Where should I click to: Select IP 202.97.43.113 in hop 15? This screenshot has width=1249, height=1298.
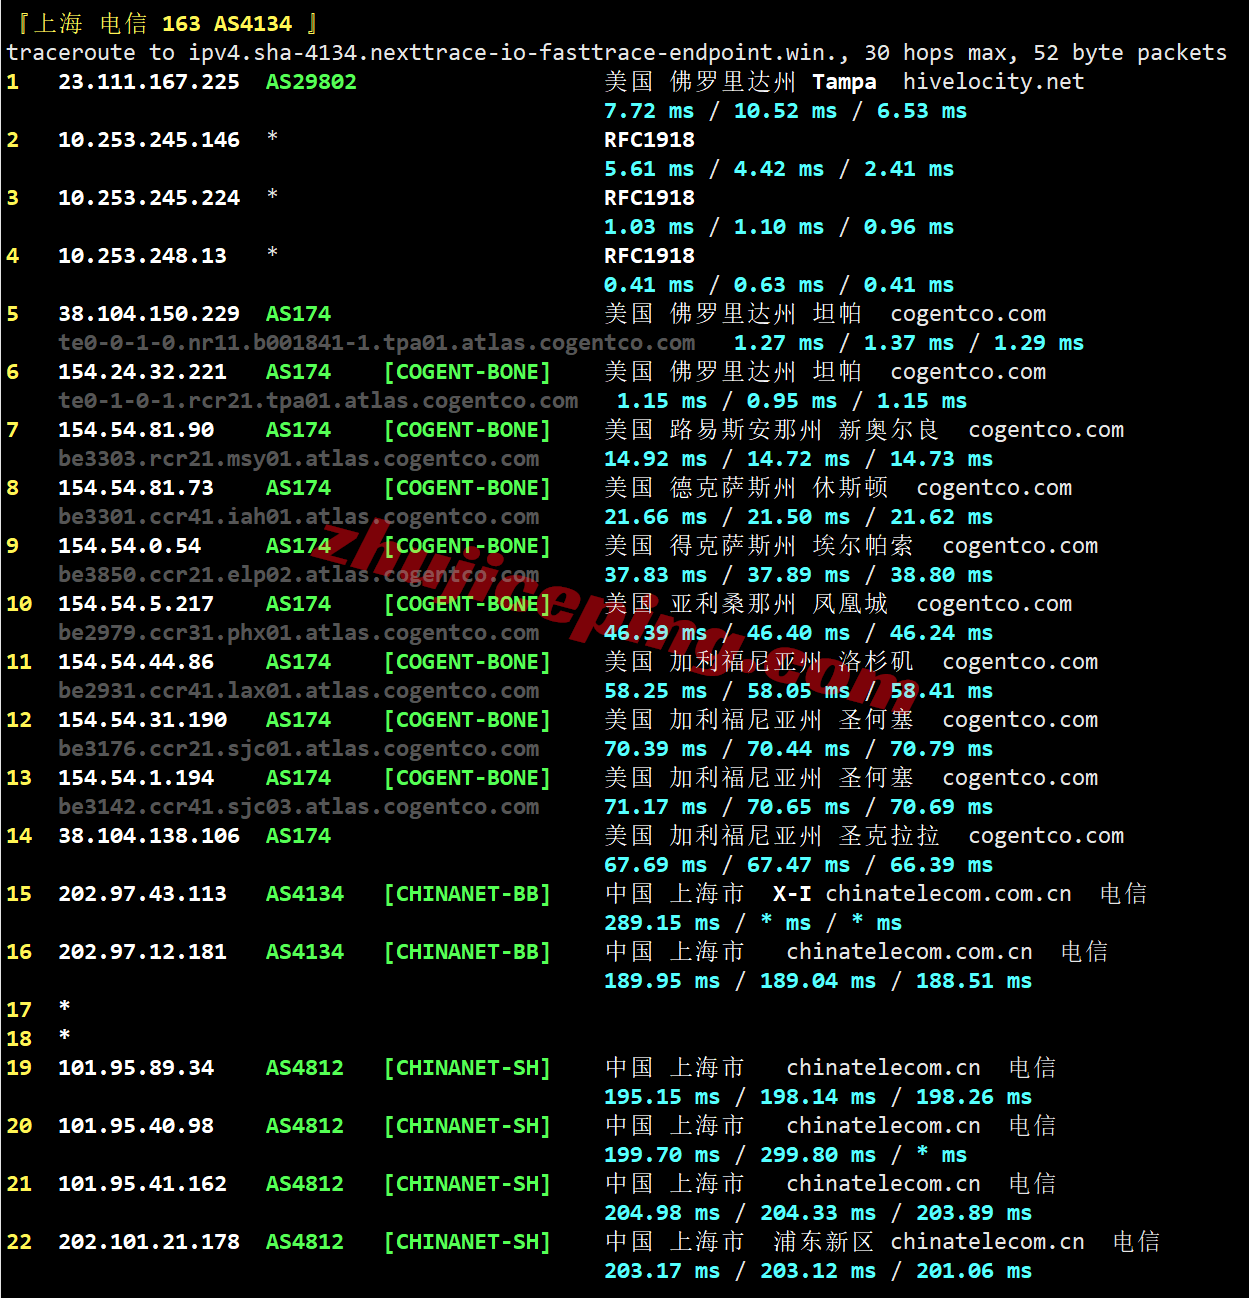143,894
